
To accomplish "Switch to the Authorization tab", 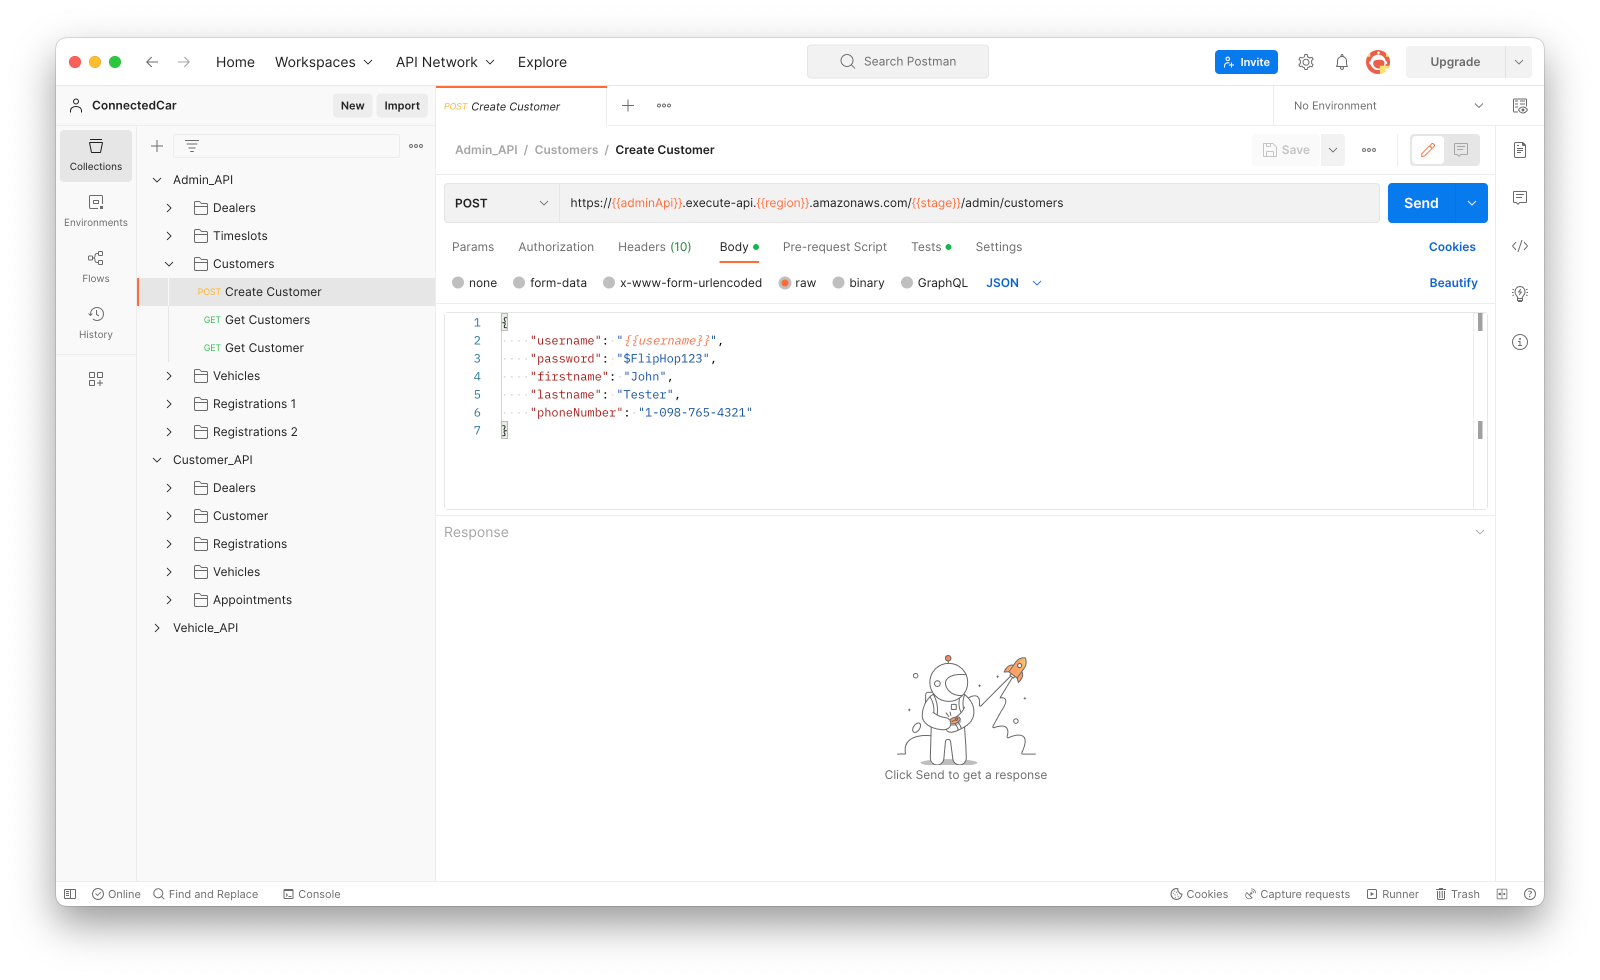I will coord(556,247).
